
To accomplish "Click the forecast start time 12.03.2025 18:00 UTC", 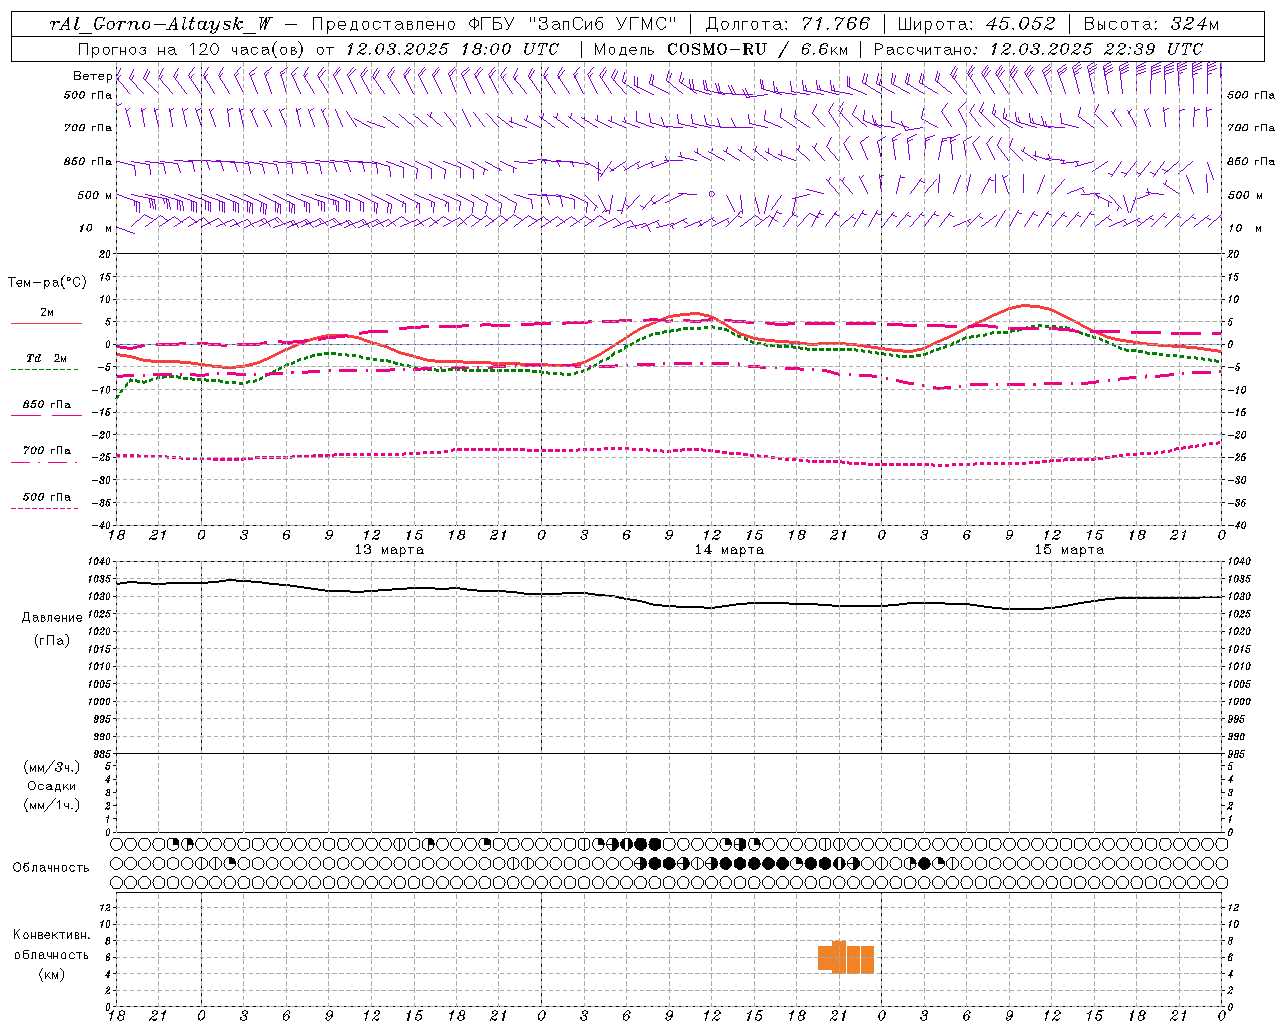I will (452, 49).
